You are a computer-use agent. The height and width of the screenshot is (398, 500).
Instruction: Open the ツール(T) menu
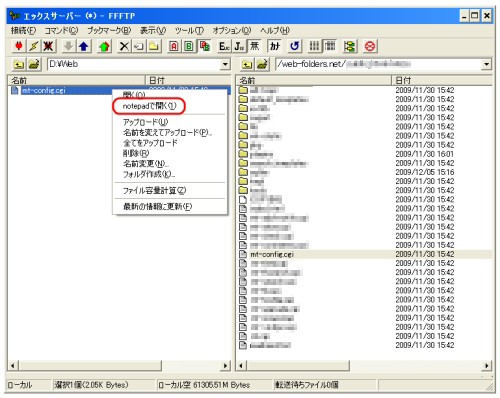pyautogui.click(x=189, y=31)
